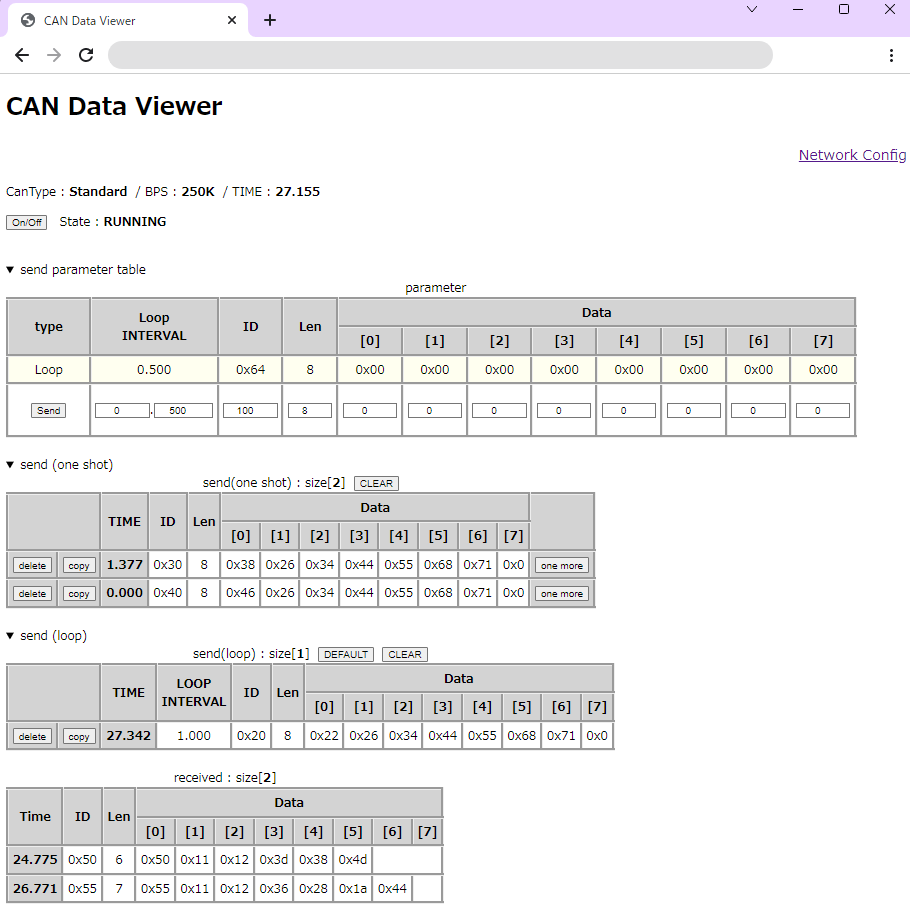Viewport: 910px width, 915px height.
Task: Click the 0x1a data cell in received table
Action: point(353,888)
